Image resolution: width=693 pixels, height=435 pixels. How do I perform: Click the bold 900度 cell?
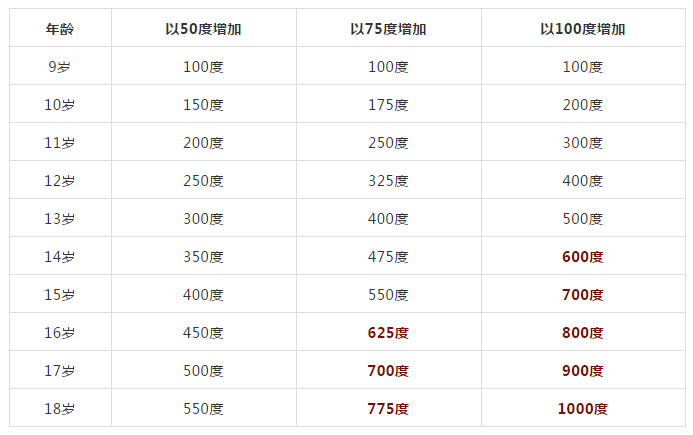pos(583,371)
